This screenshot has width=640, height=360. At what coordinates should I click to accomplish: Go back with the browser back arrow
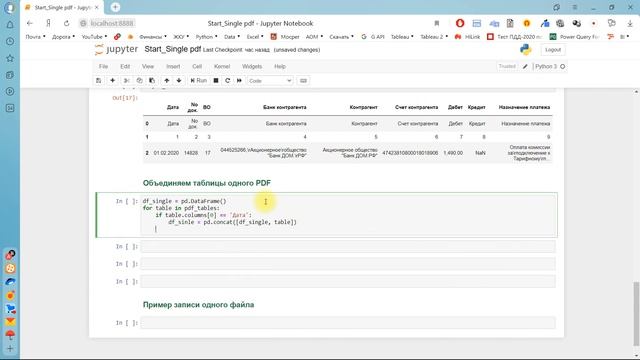(30, 23)
